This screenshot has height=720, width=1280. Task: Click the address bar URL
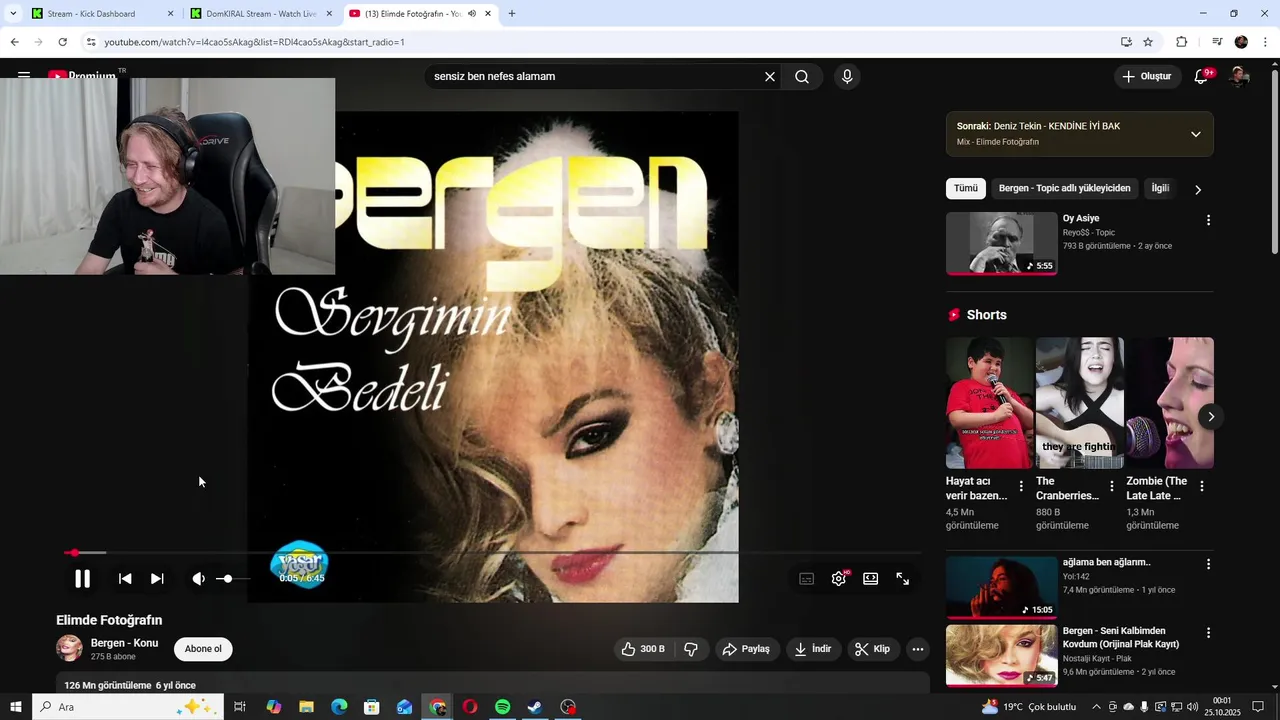pyautogui.click(x=254, y=42)
